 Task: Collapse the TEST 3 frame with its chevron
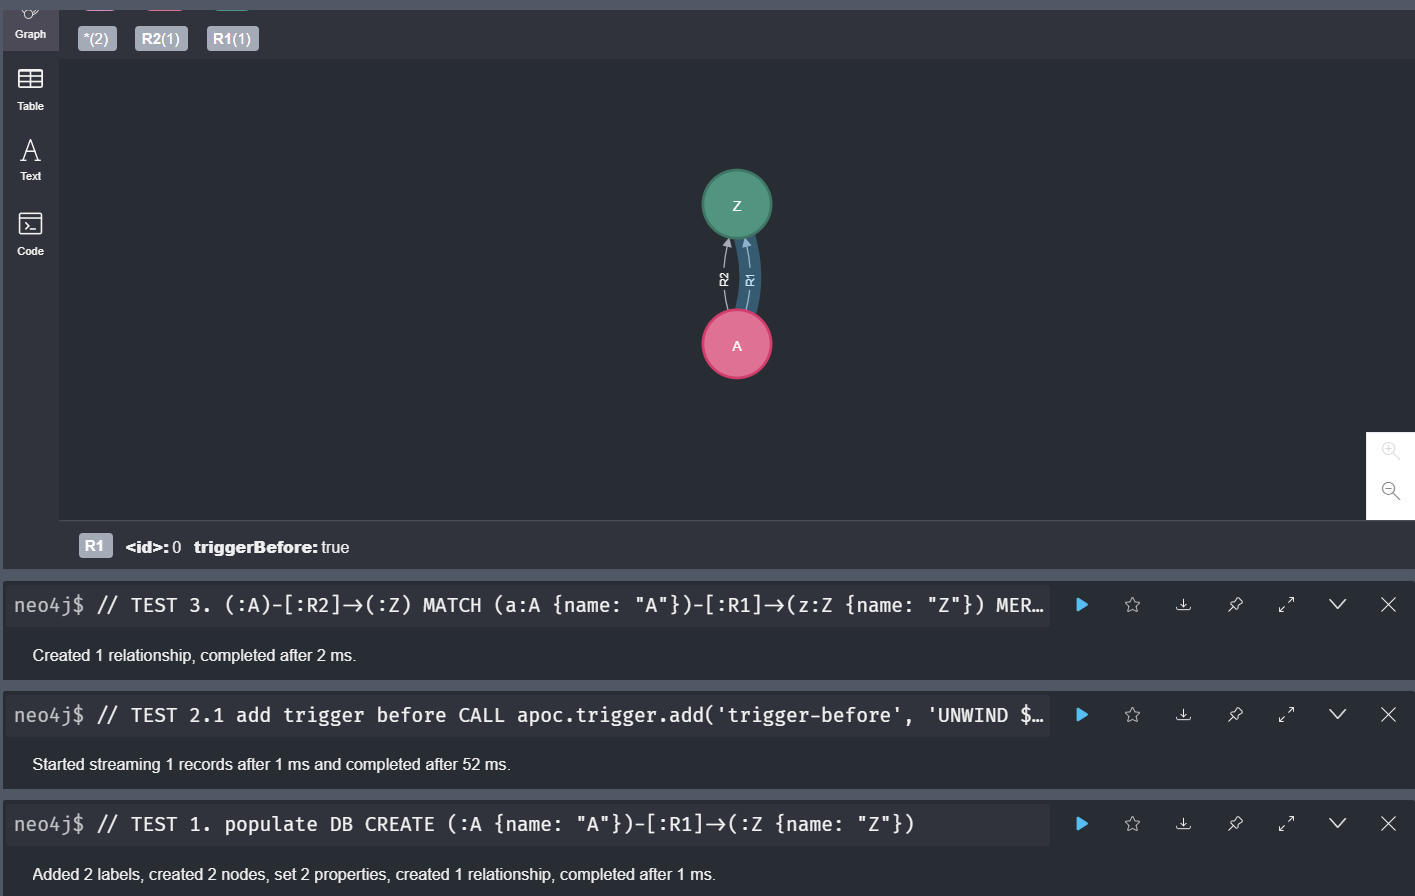(x=1338, y=604)
